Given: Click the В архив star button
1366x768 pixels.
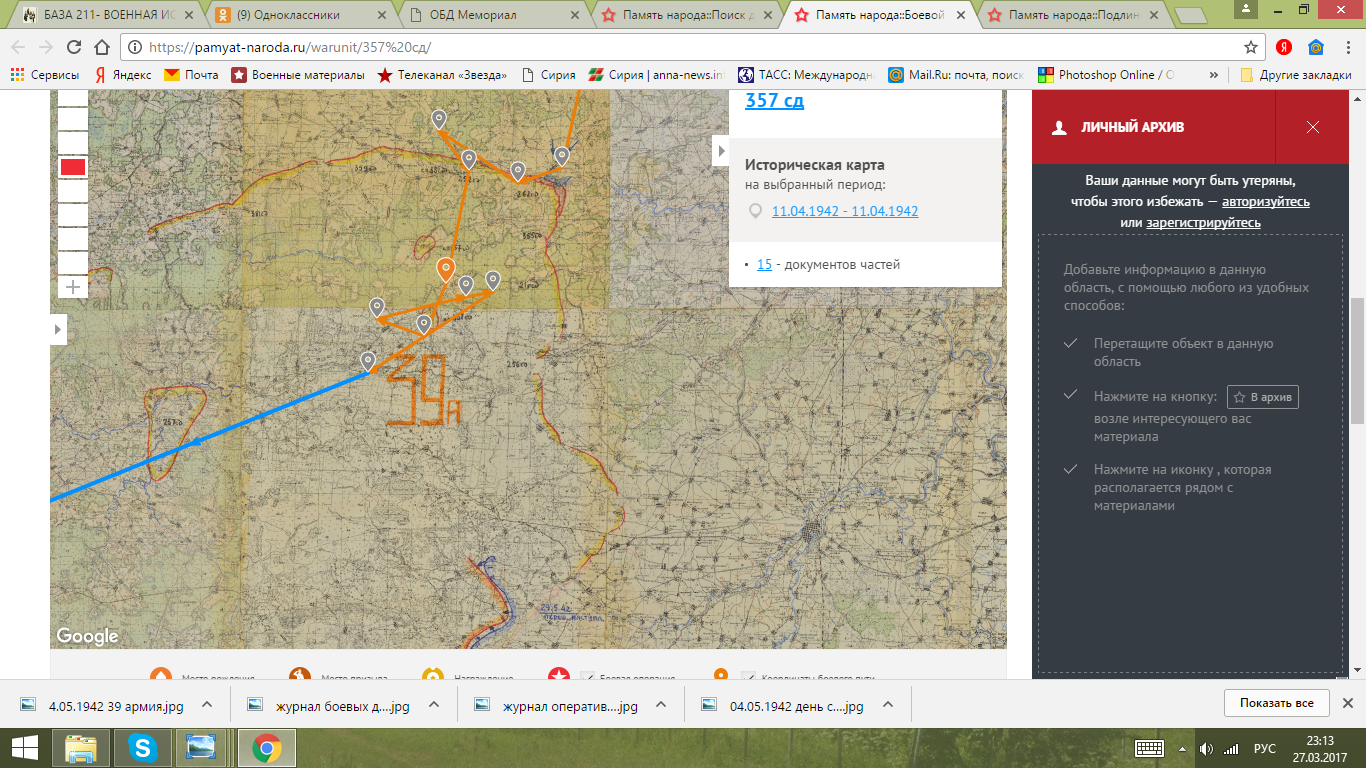Looking at the screenshot, I should pyautogui.click(x=1262, y=397).
